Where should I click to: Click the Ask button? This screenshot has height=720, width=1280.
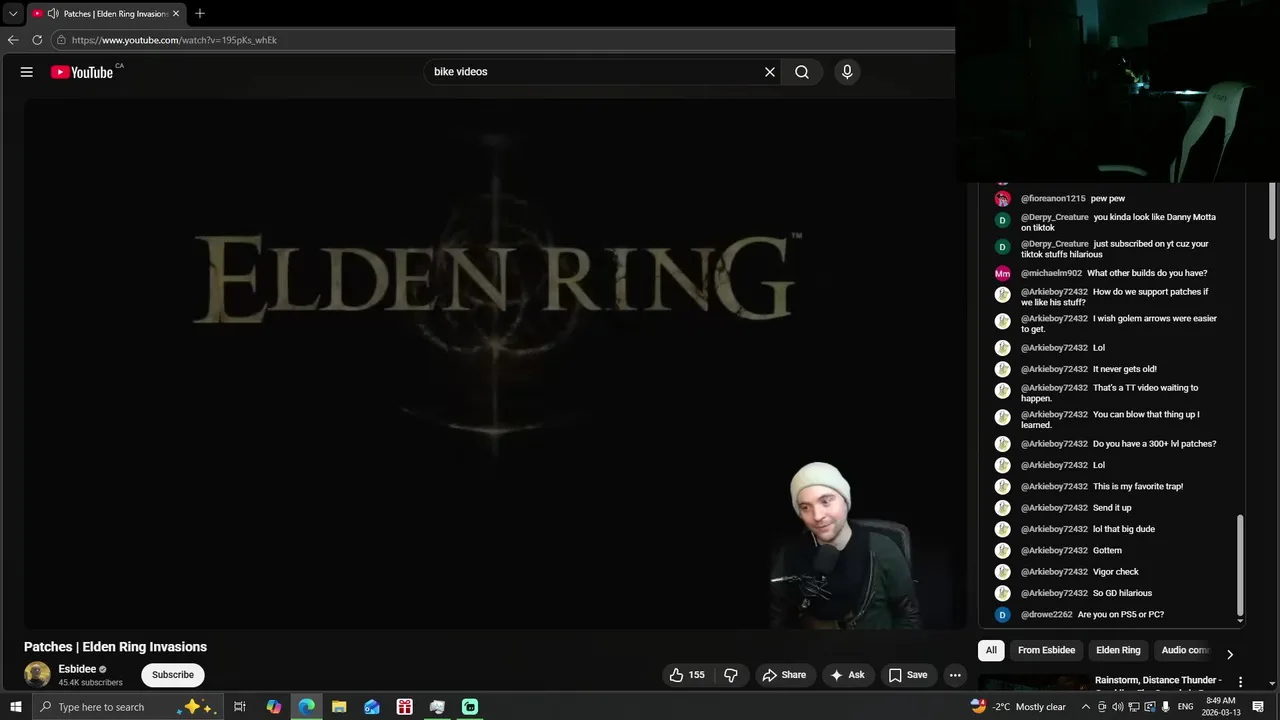tap(847, 675)
